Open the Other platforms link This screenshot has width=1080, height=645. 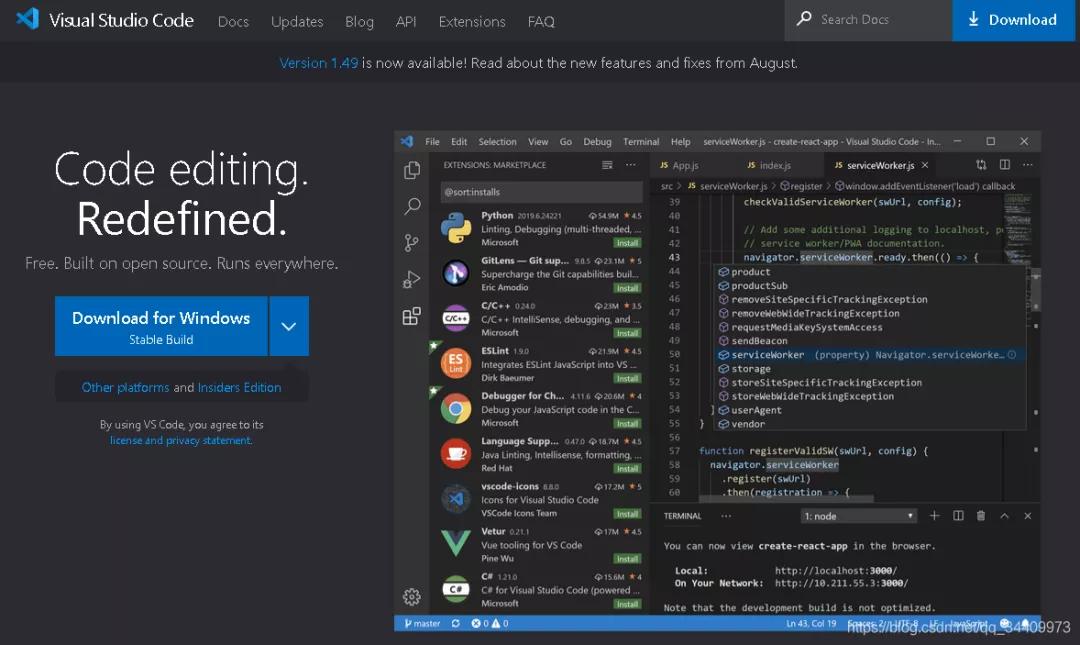coord(125,387)
